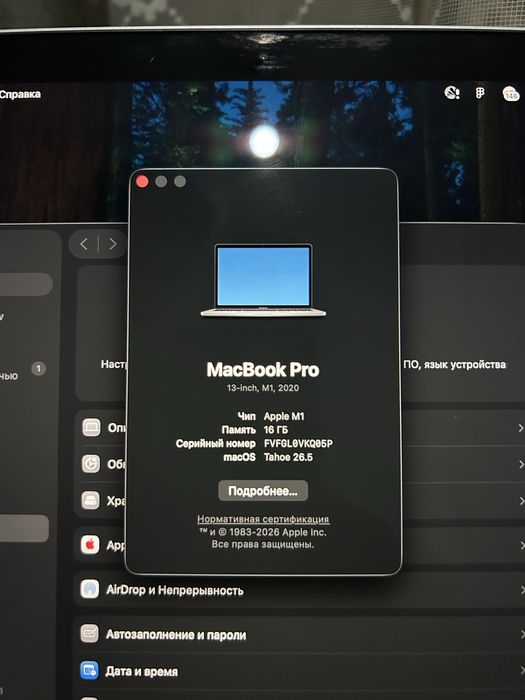This screenshot has height=700, width=525.
Task: Select the serial number FVFGL0VKQ05P text
Action: tap(298, 444)
